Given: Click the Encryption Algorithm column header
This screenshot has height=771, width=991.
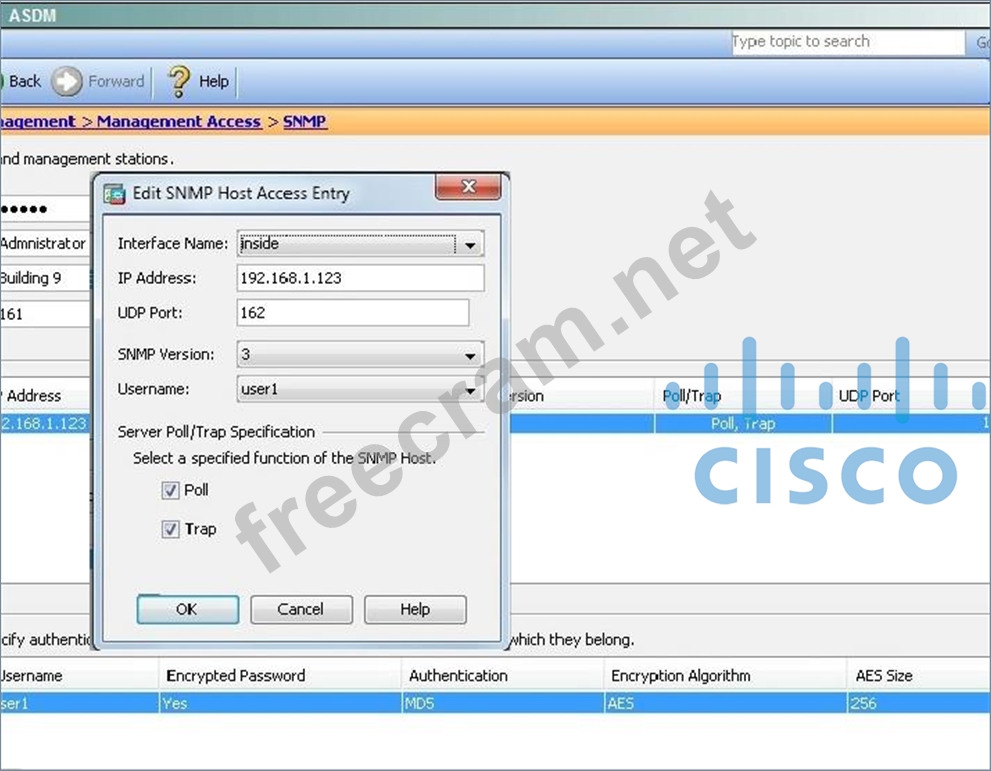Looking at the screenshot, I should pyautogui.click(x=680, y=676).
